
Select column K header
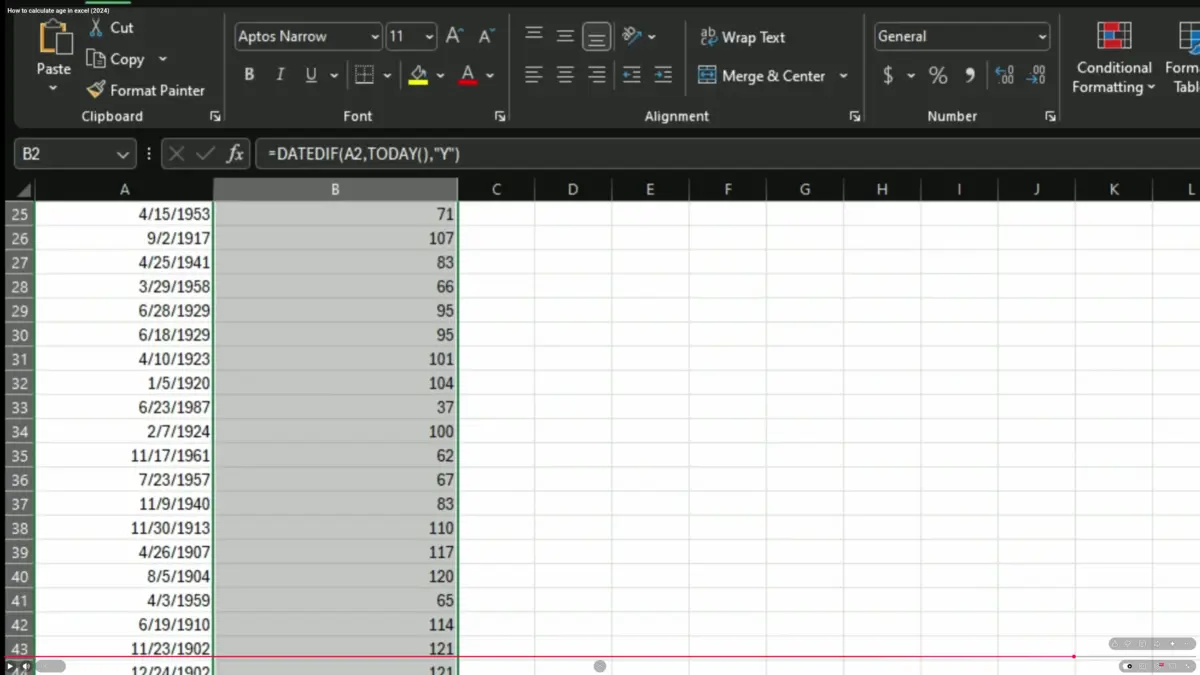tap(1114, 190)
